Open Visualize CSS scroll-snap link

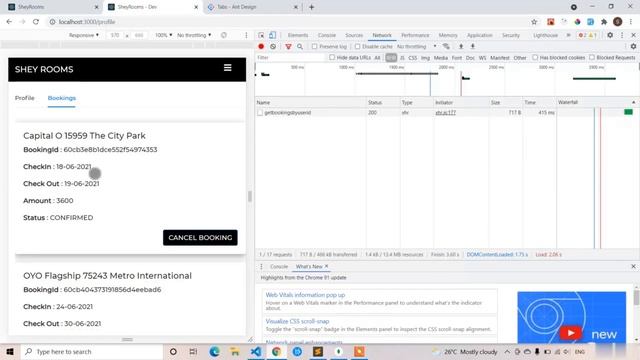297,321
